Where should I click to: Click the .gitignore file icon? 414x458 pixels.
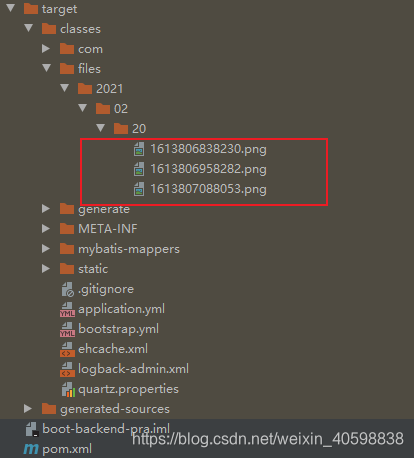68,289
